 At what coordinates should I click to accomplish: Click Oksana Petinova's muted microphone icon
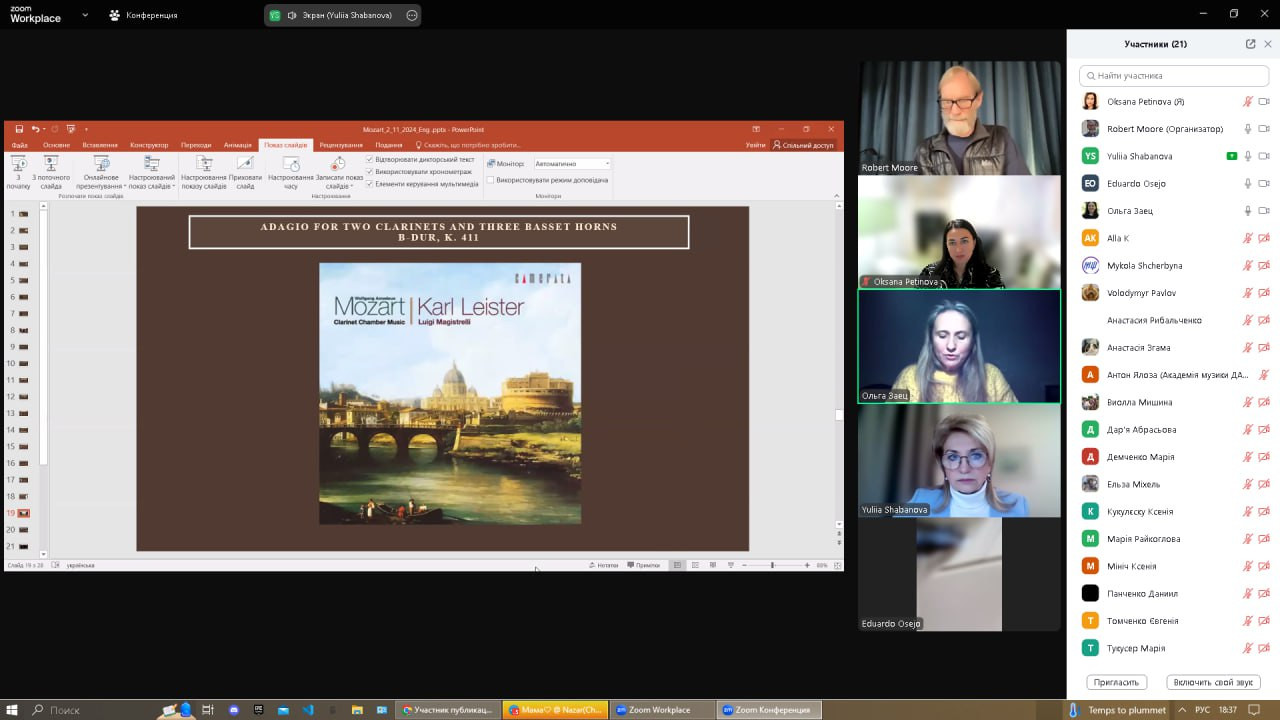(x=1248, y=102)
